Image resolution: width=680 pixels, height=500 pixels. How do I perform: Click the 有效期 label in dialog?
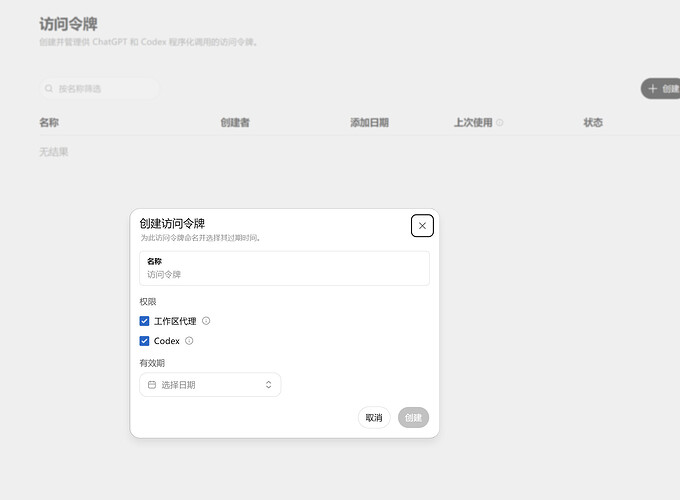click(152, 363)
